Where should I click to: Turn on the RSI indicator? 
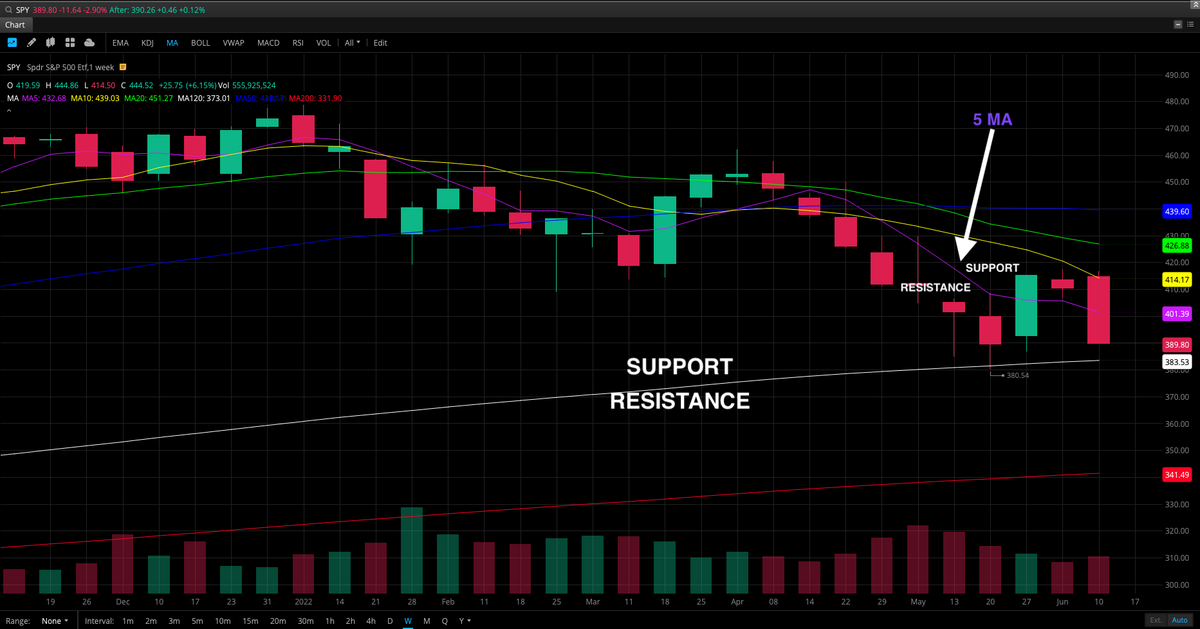point(298,43)
